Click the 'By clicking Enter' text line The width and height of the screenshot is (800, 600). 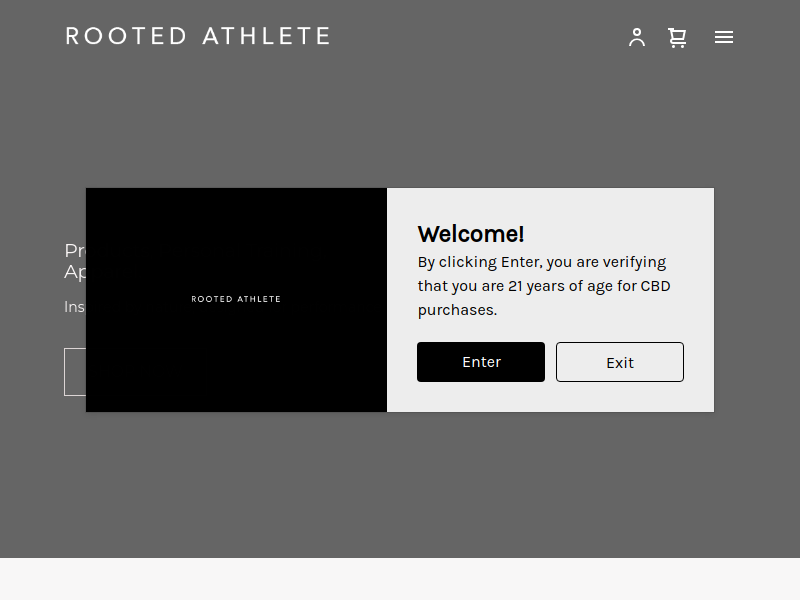click(x=542, y=262)
